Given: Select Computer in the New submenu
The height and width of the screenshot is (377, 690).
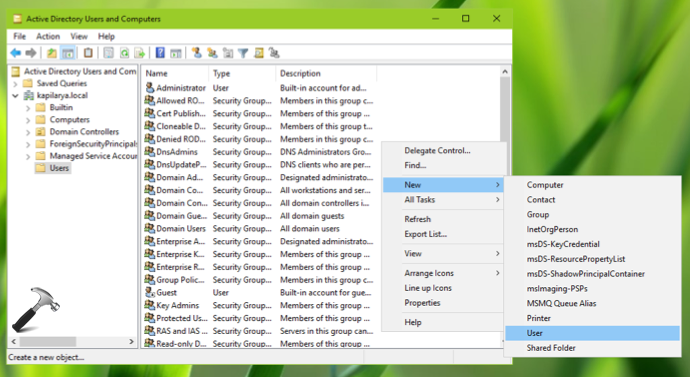Looking at the screenshot, I should [x=592, y=185].
